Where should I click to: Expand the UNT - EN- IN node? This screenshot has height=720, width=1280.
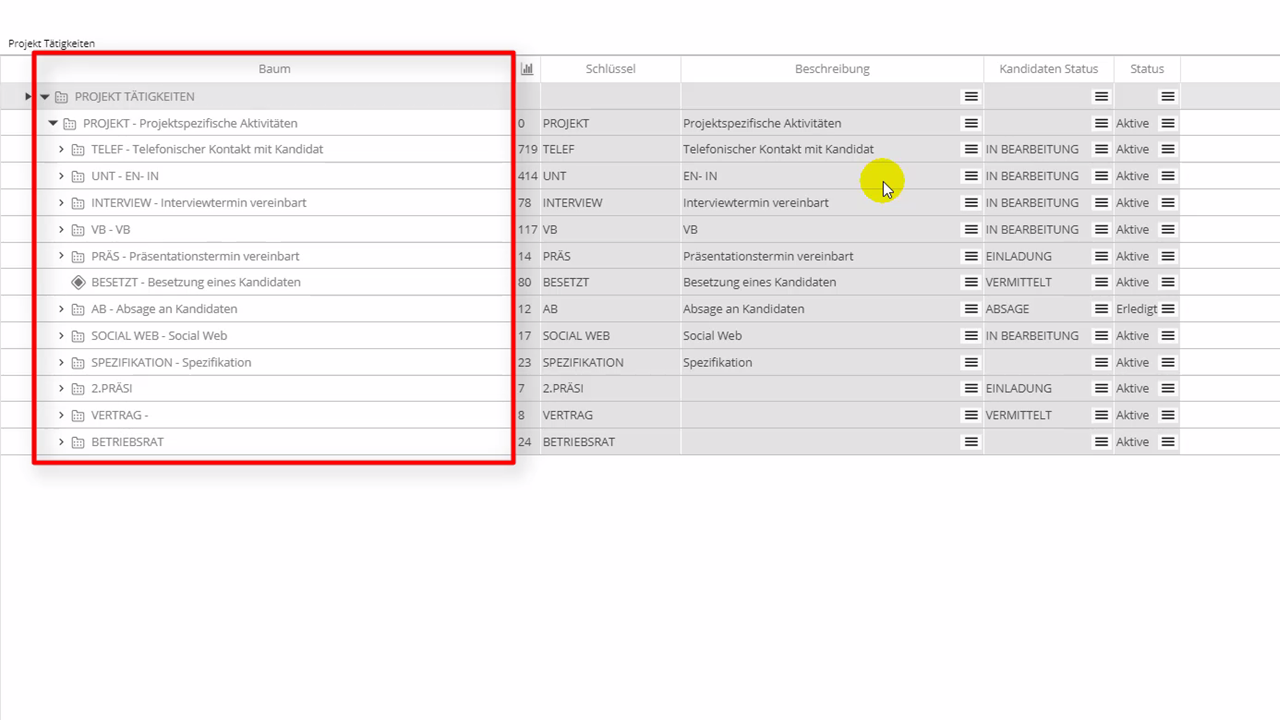click(61, 176)
